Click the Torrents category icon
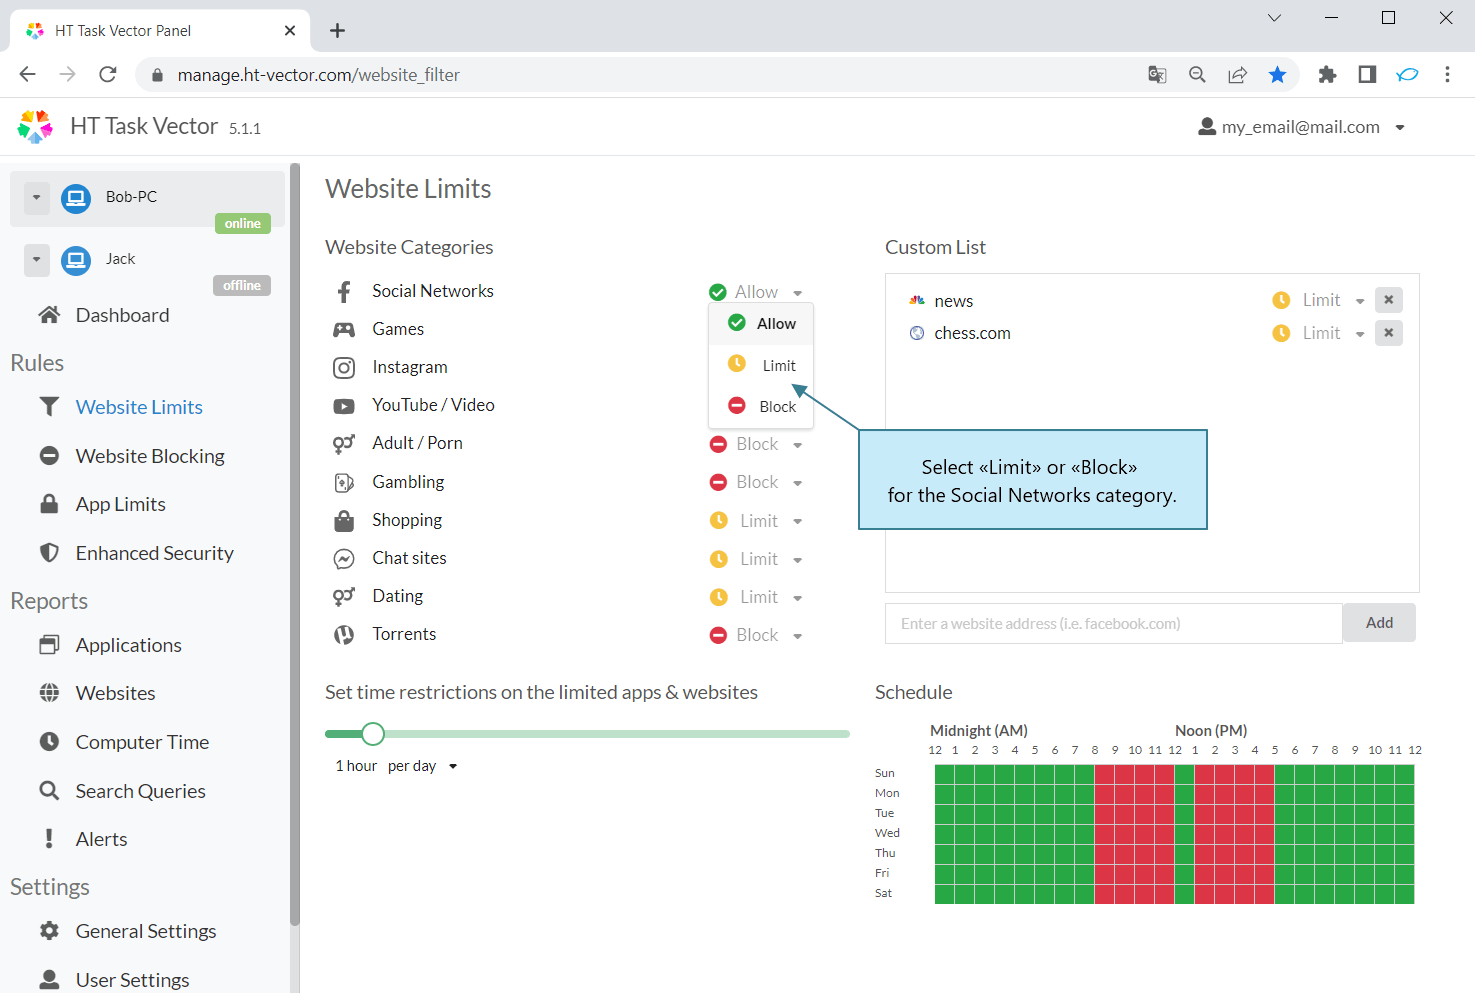 click(344, 635)
